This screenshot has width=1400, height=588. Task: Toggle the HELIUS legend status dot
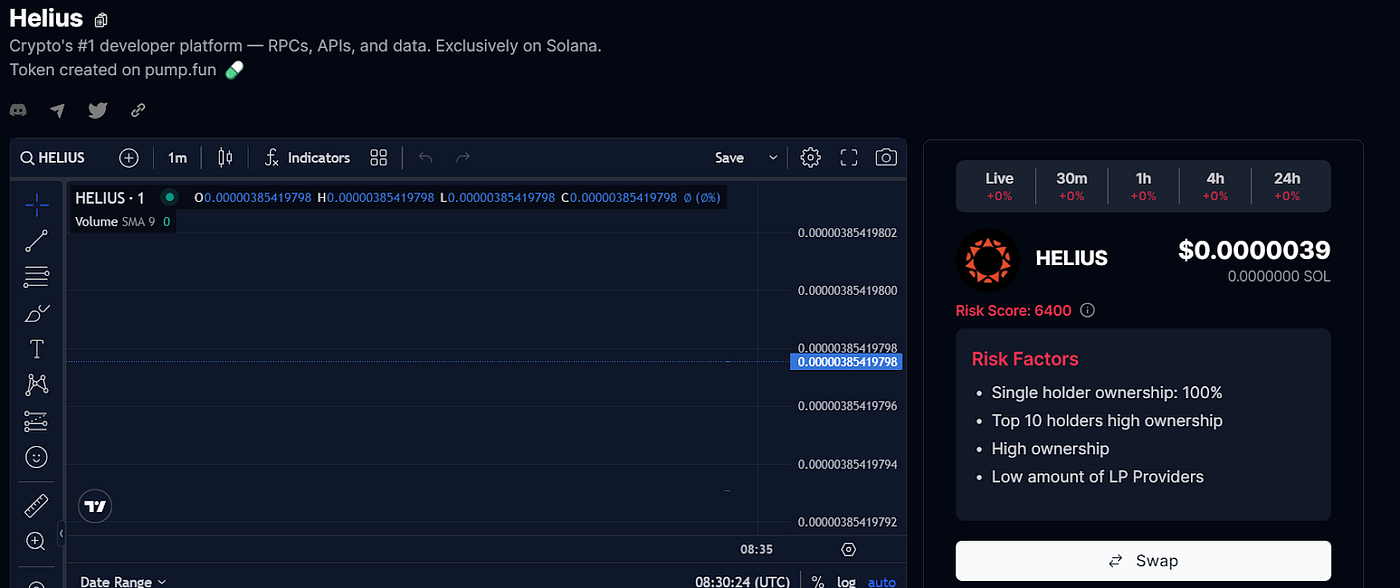coord(169,198)
